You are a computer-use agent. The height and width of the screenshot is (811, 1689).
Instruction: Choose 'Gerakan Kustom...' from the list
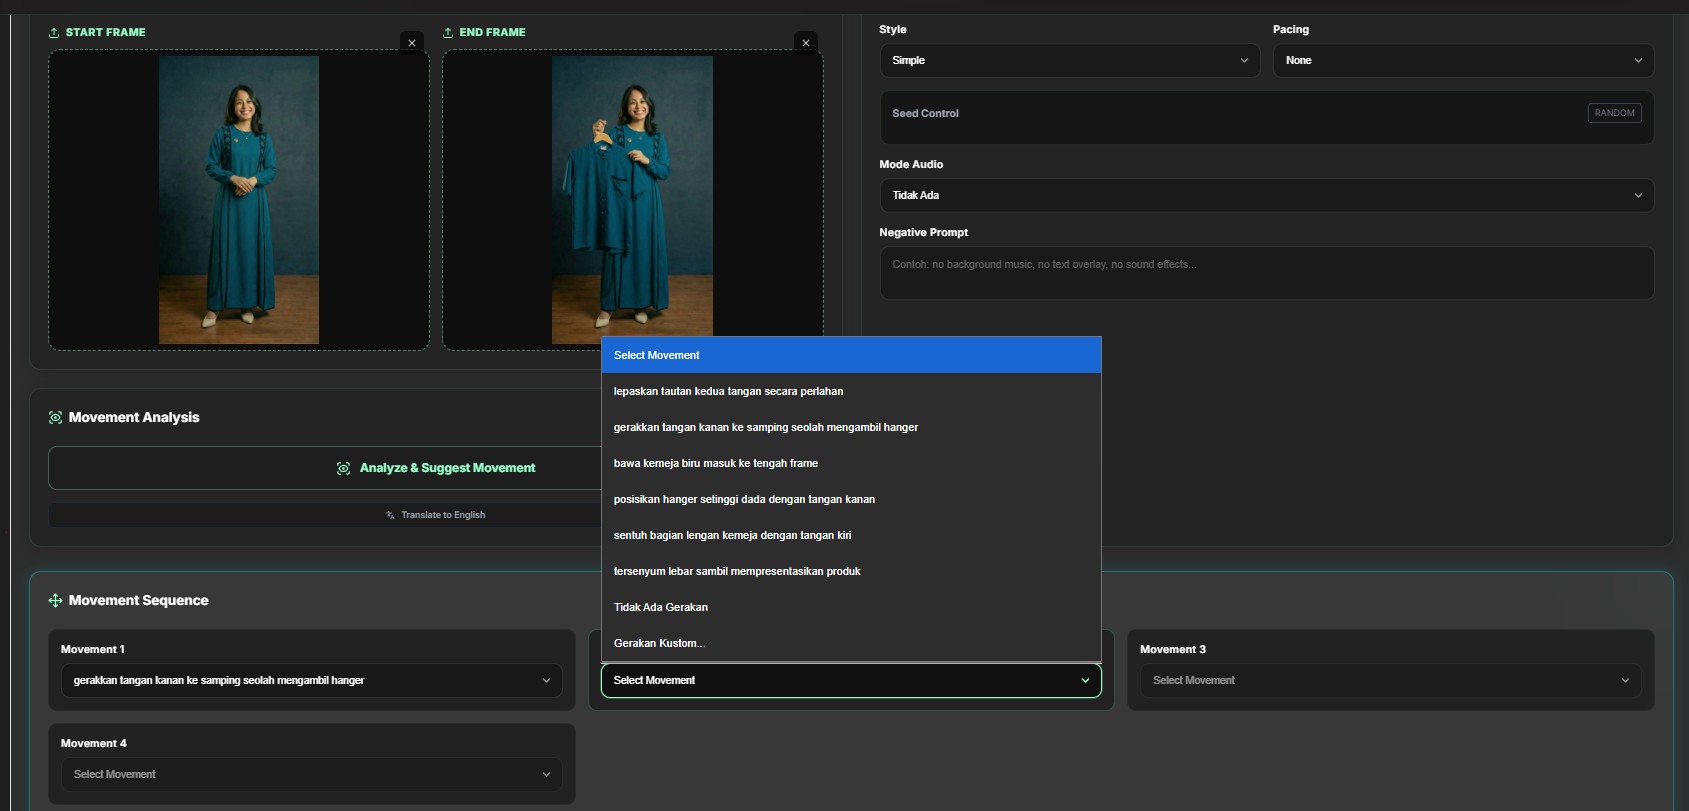(x=660, y=644)
